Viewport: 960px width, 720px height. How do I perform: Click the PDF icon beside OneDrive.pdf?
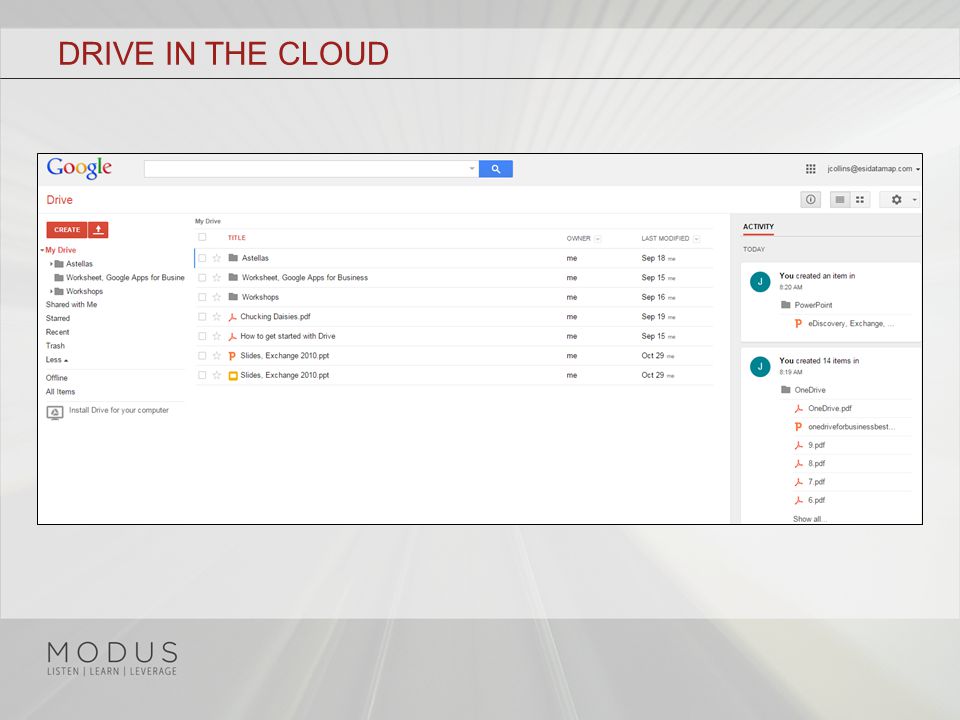tap(798, 408)
